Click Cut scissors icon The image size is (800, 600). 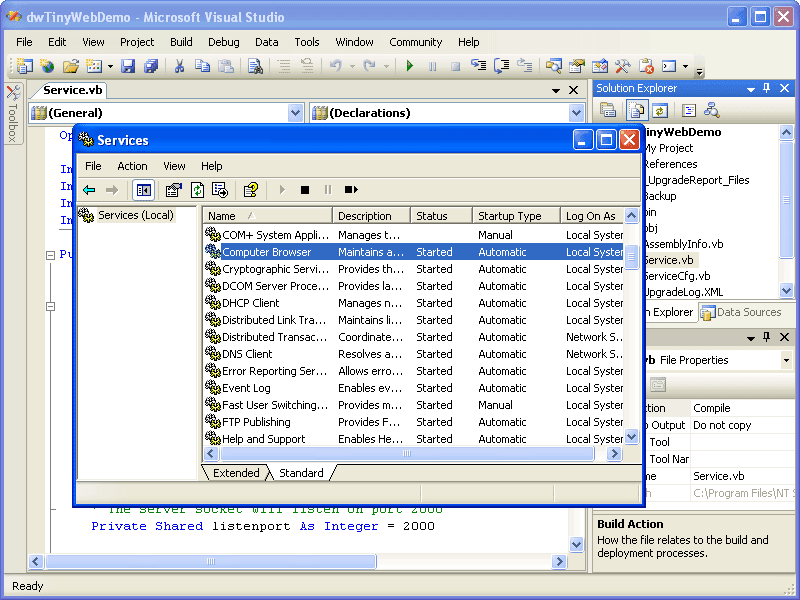coord(179,65)
